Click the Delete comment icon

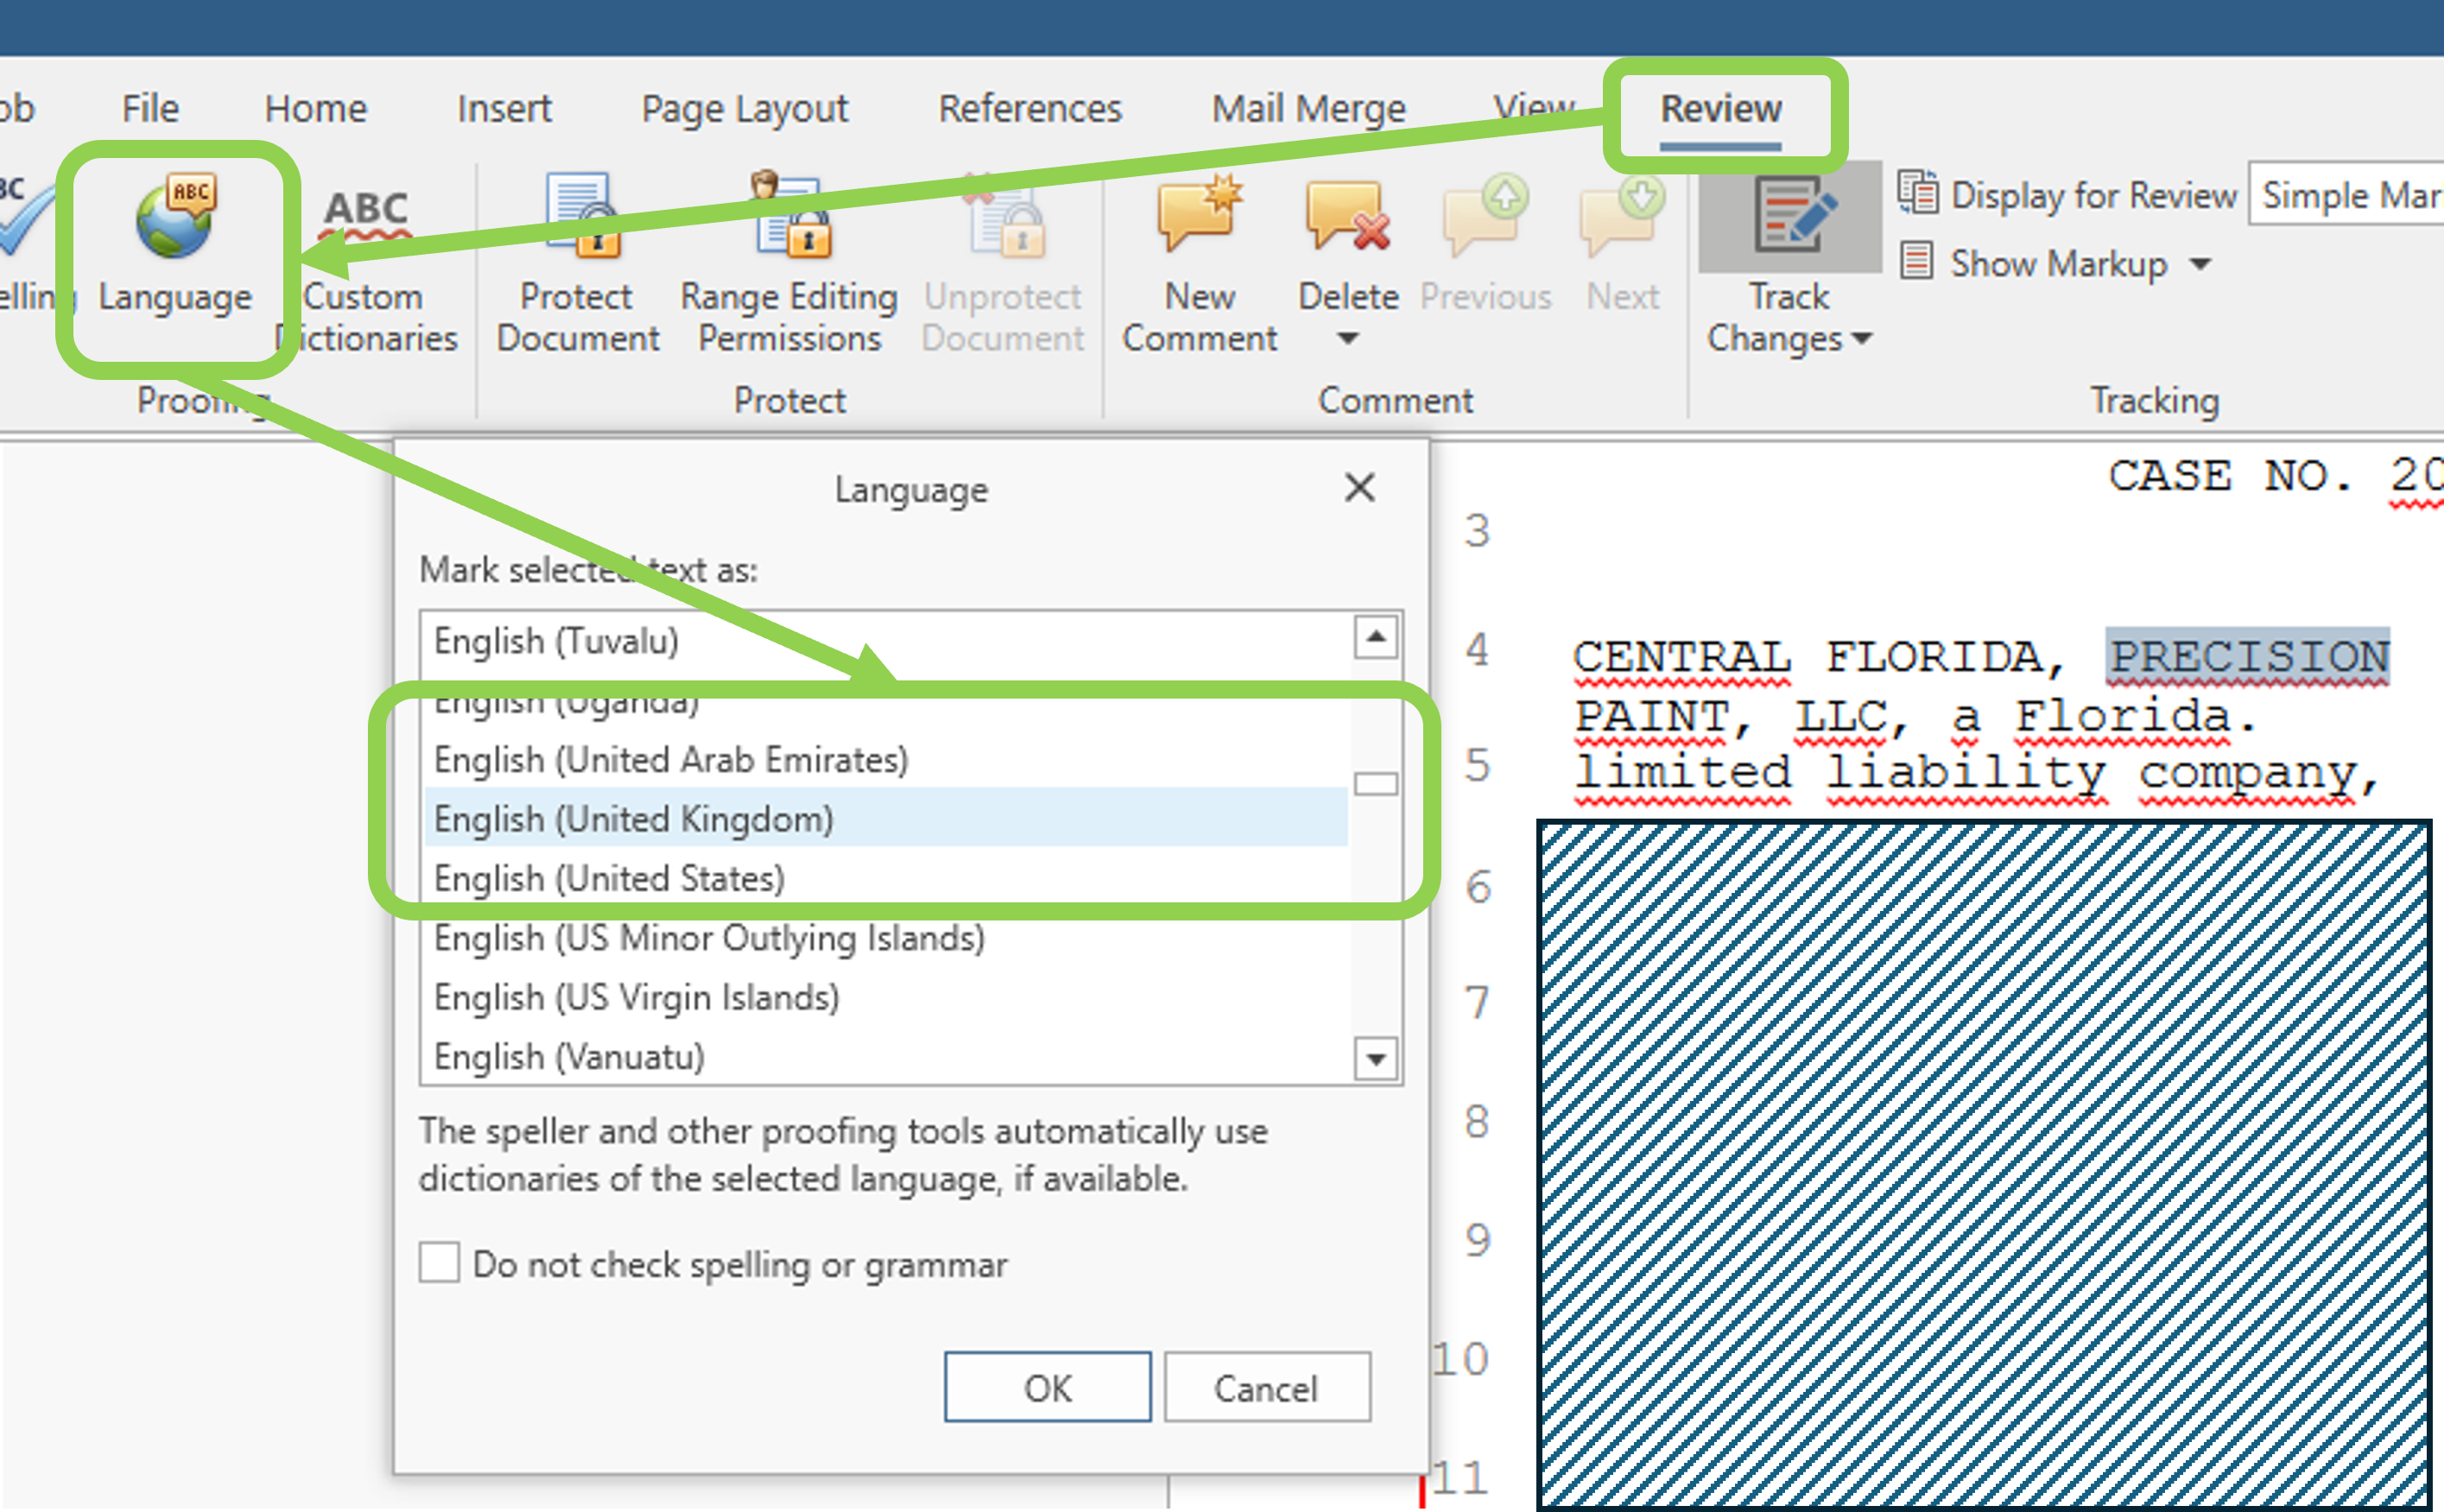point(1347,216)
